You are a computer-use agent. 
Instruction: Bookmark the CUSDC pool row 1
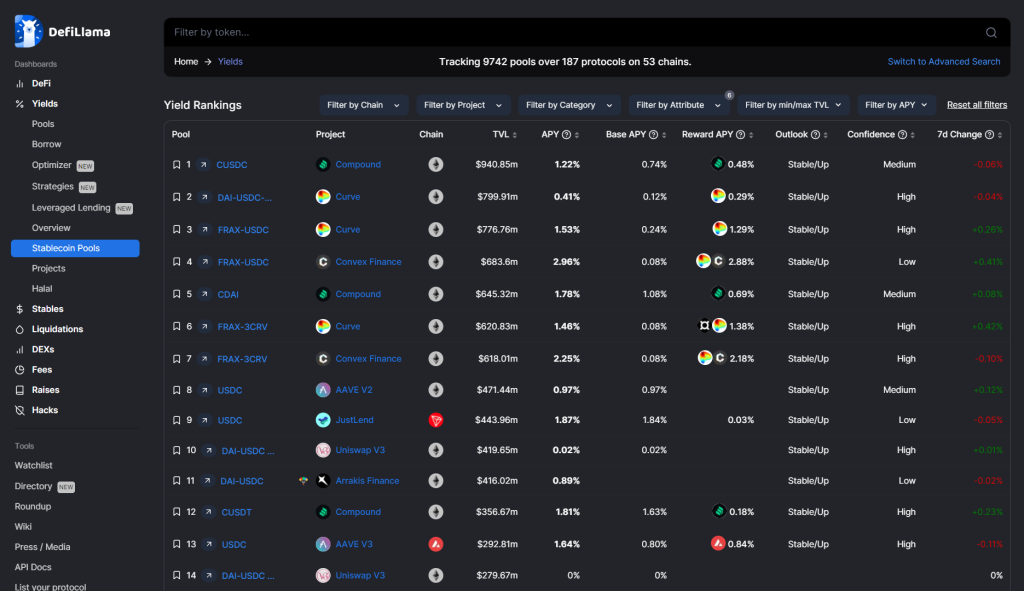point(176,165)
